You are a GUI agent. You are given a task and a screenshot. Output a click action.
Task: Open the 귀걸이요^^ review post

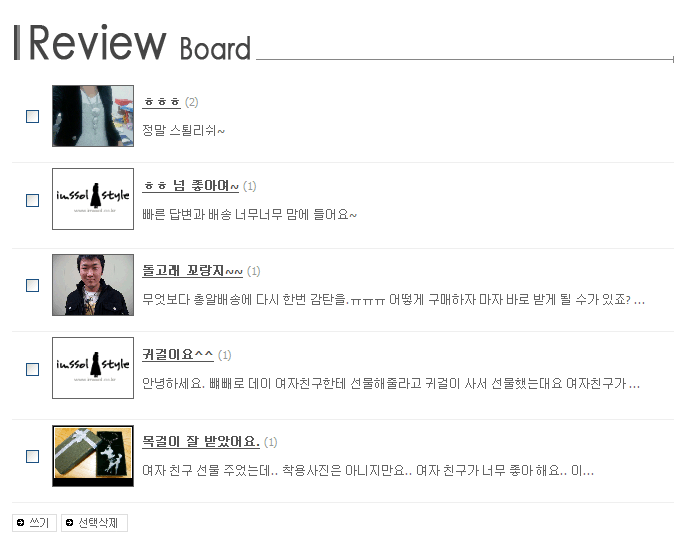[x=178, y=355]
